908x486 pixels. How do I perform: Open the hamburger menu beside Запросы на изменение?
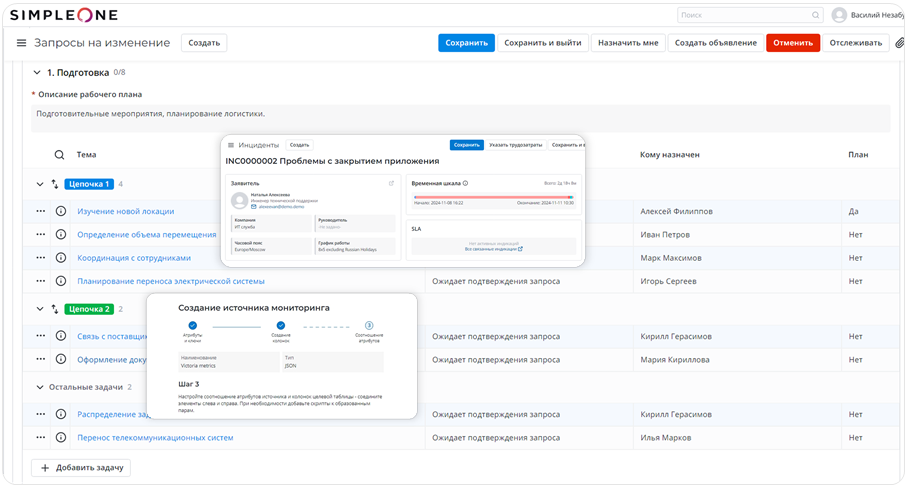point(21,43)
